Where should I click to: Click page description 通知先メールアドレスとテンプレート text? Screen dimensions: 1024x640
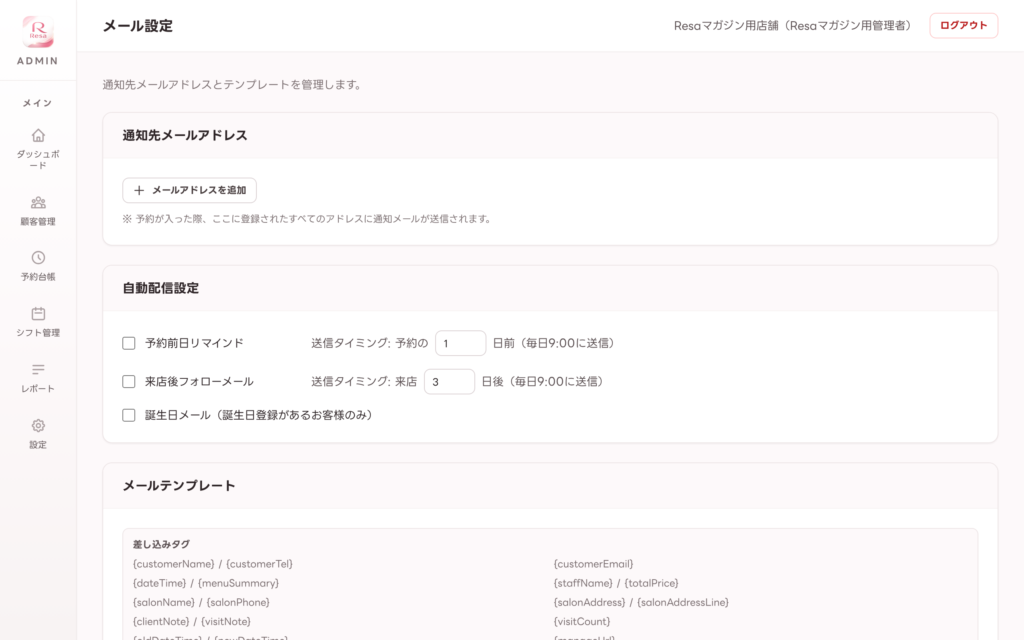(232, 85)
